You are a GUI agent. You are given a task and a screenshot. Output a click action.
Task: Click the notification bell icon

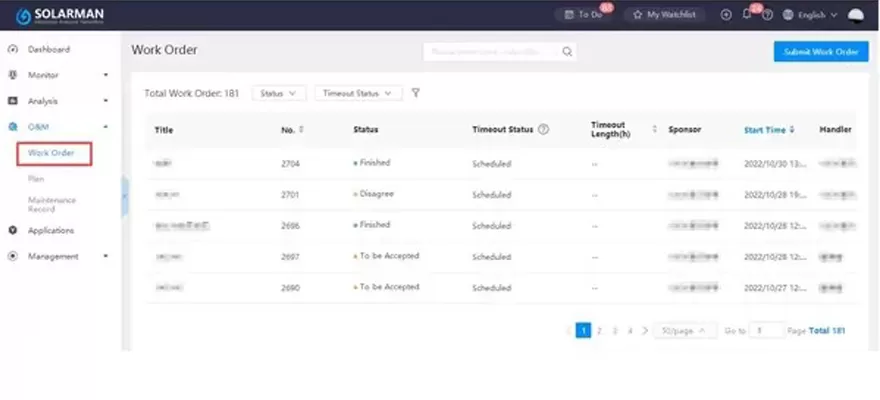click(746, 15)
